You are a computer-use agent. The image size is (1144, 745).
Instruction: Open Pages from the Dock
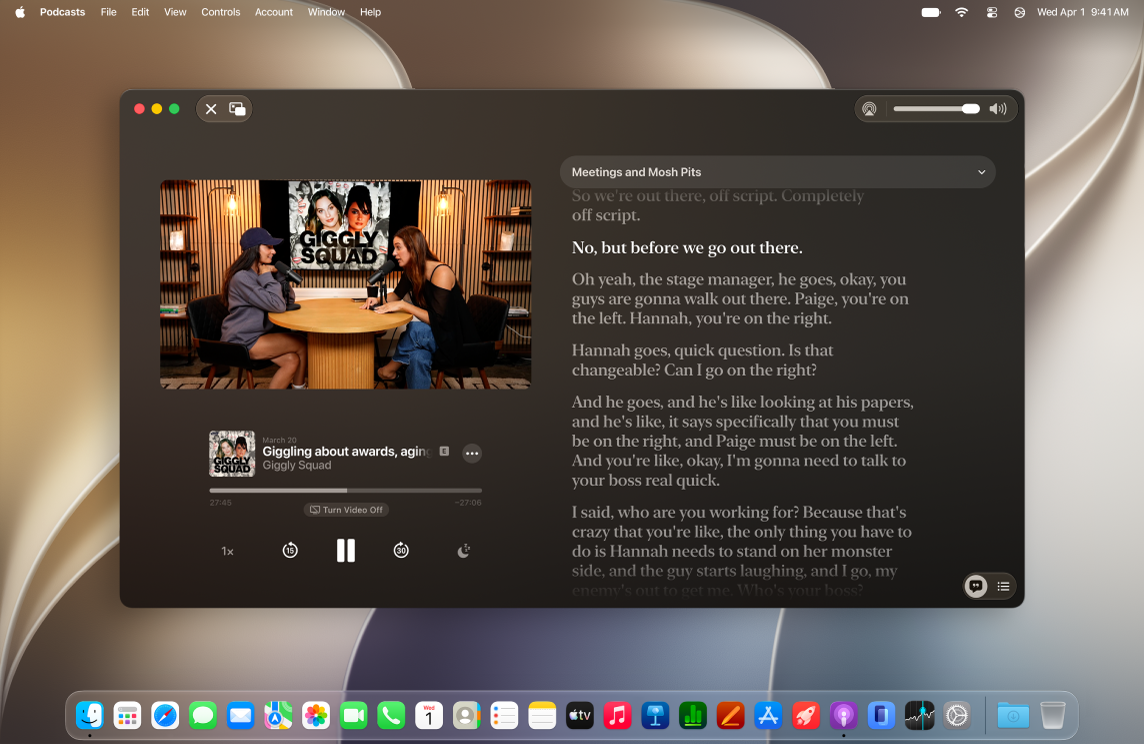point(730,716)
